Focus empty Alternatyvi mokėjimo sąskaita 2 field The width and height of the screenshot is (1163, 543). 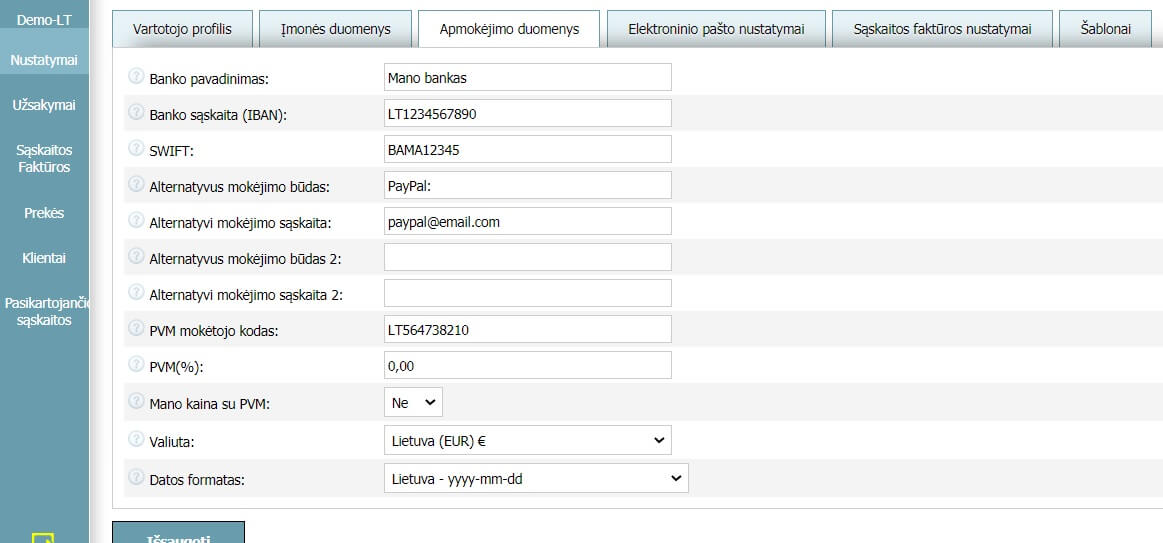click(527, 293)
